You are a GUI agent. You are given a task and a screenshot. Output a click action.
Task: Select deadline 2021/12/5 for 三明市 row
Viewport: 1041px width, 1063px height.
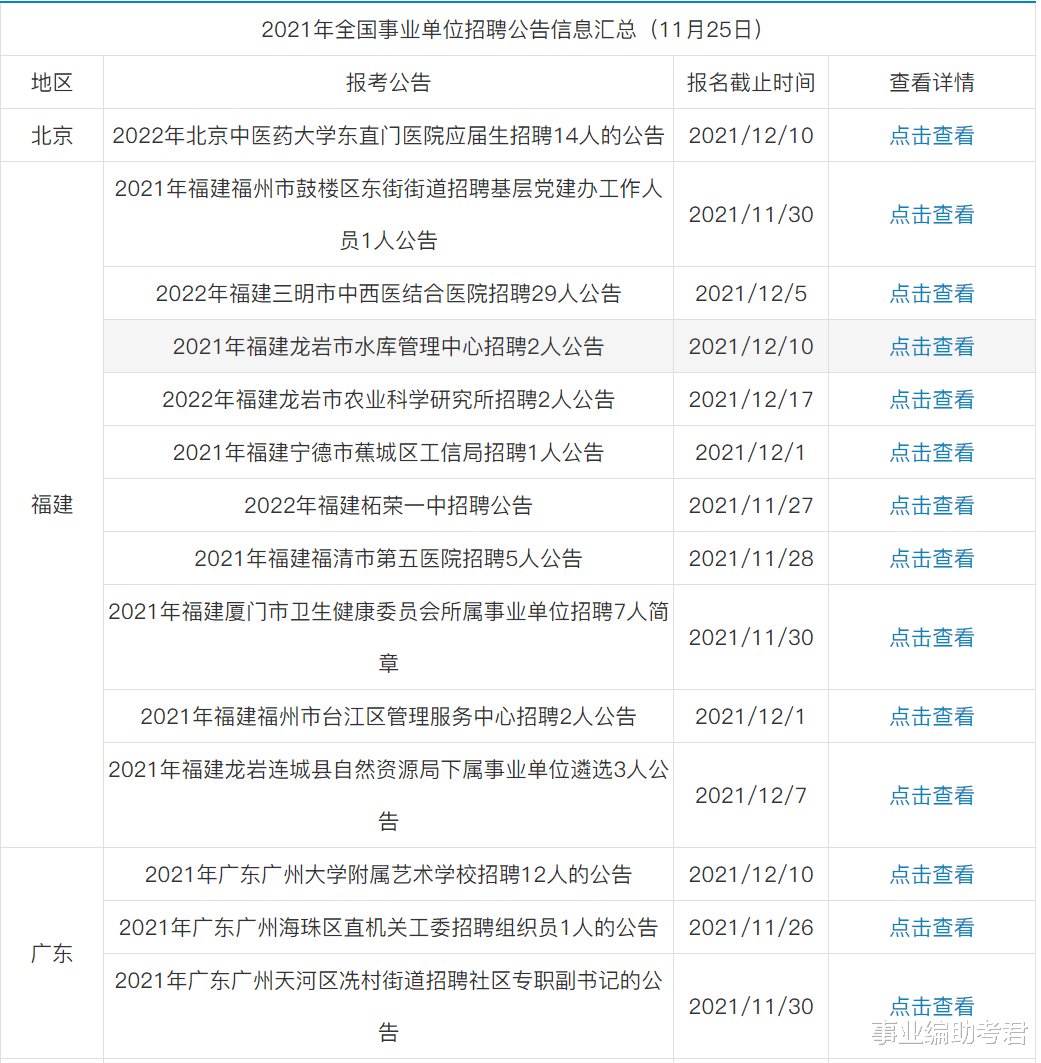751,294
